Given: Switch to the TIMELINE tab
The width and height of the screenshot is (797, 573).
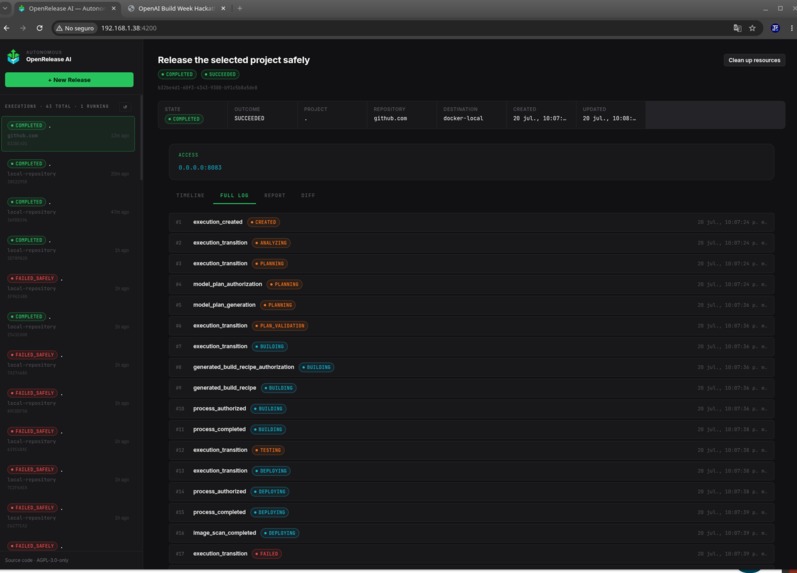Looking at the screenshot, I should click(190, 195).
